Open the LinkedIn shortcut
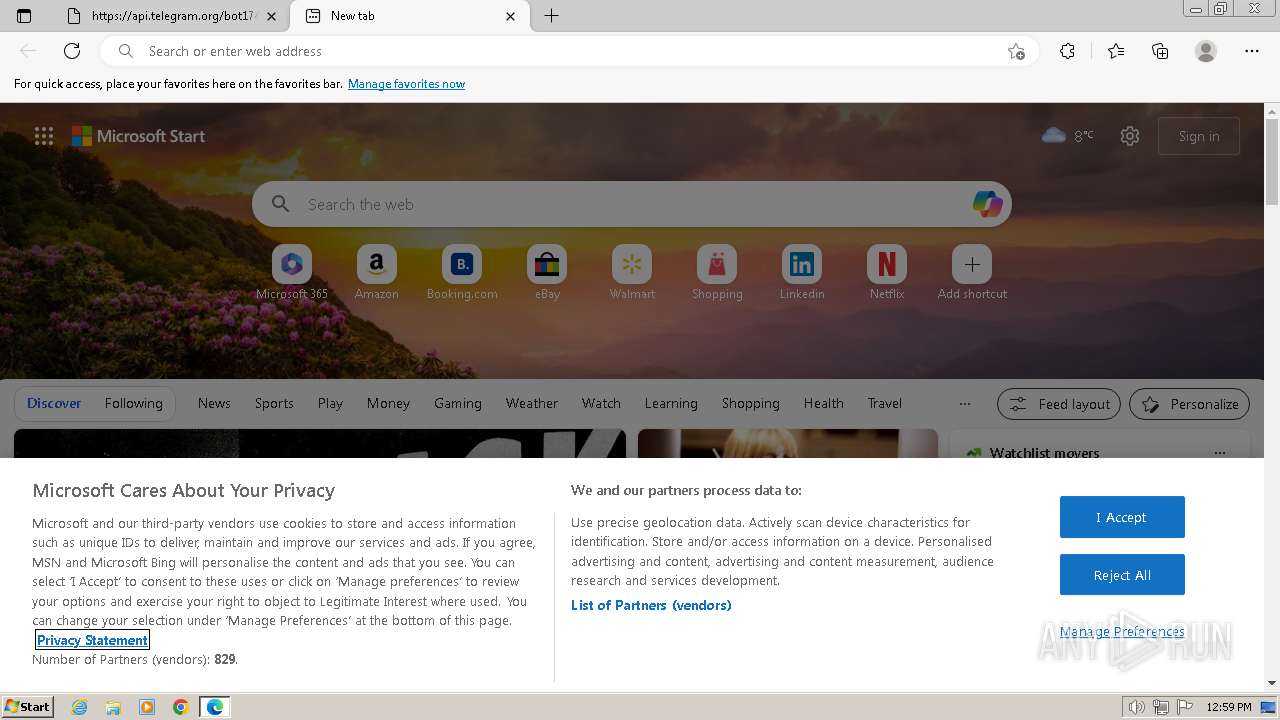Image resolution: width=1280 pixels, height=720 pixels. pyautogui.click(x=802, y=272)
